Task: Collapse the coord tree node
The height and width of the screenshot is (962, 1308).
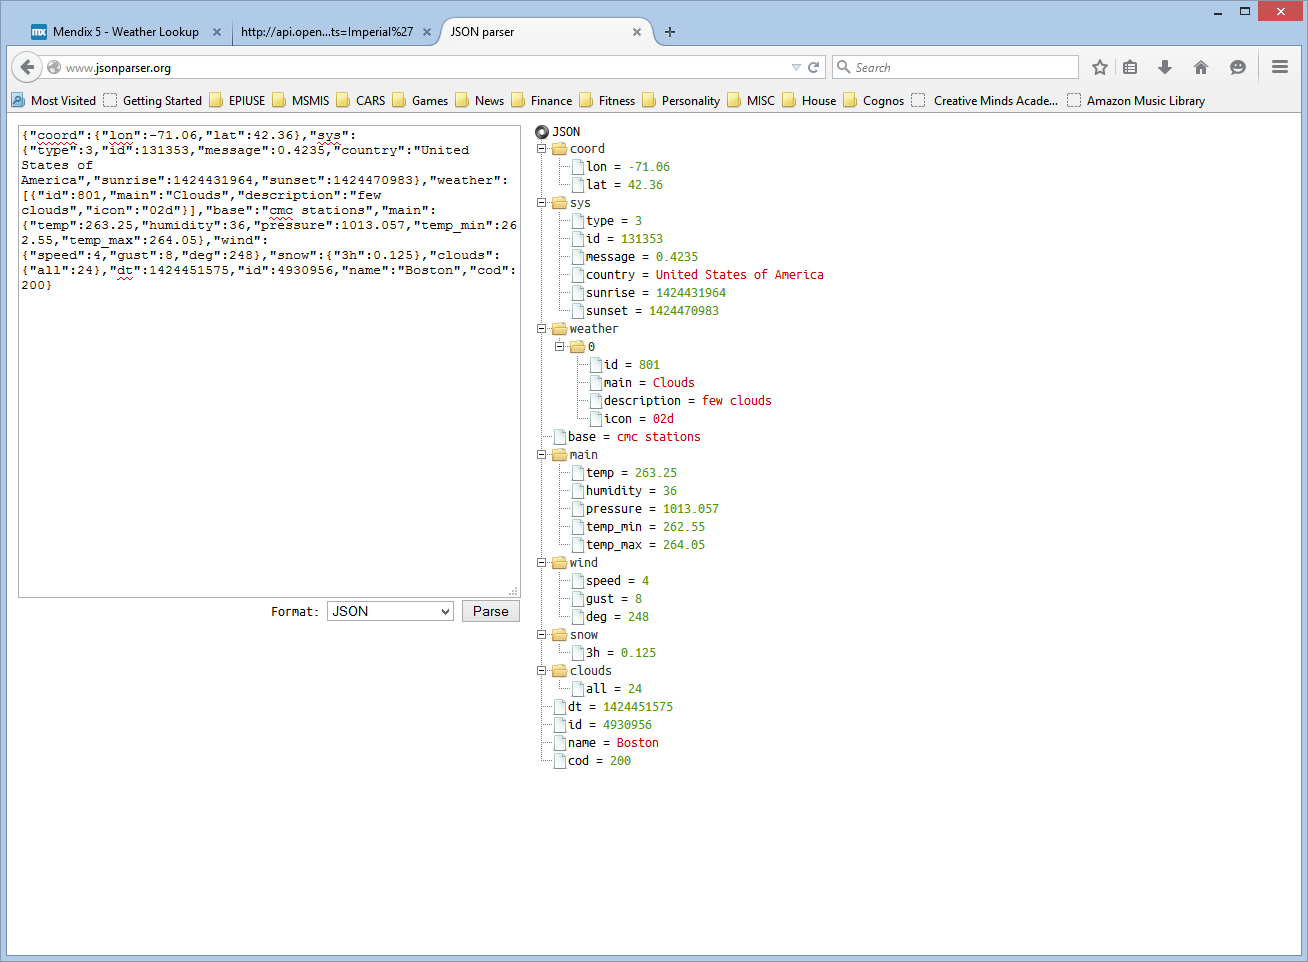Action: pyautogui.click(x=542, y=149)
